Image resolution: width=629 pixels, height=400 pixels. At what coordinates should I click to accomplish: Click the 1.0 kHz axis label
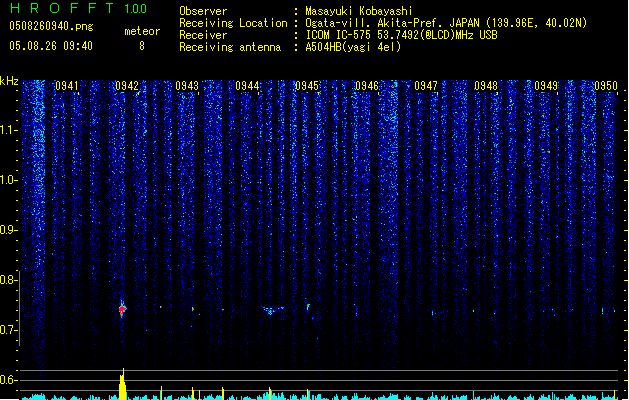[x=8, y=180]
